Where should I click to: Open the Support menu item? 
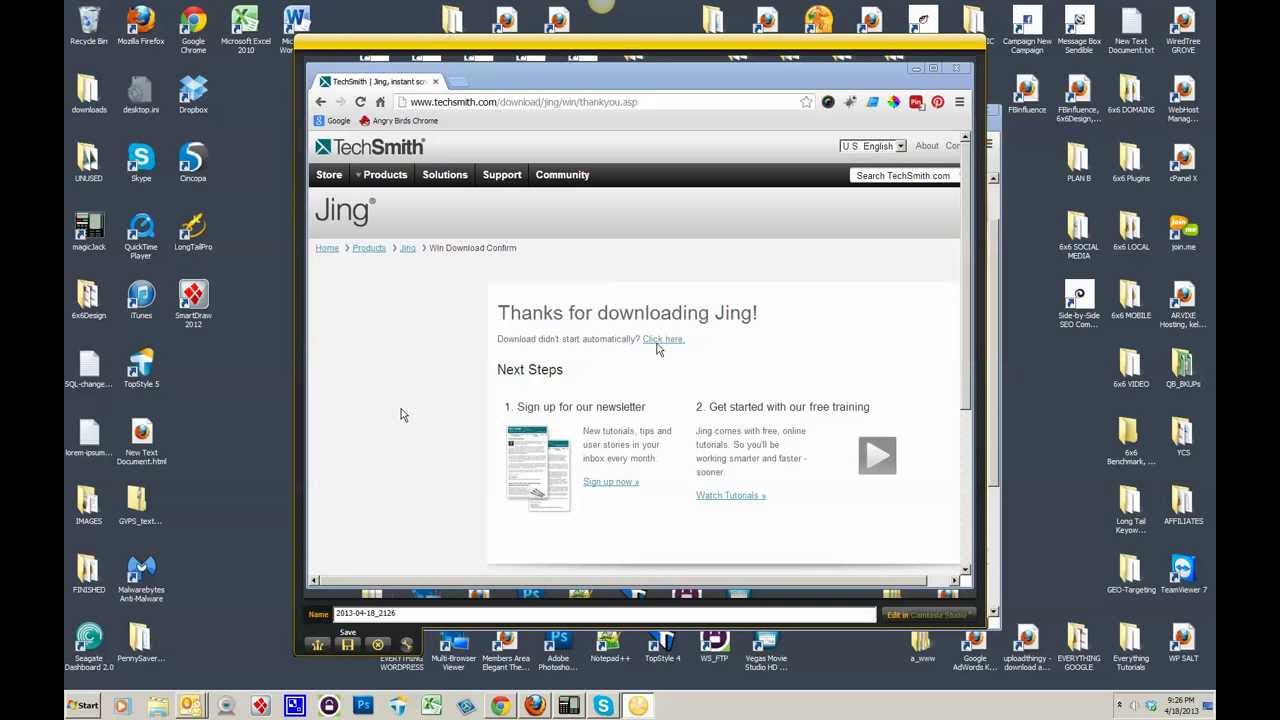pos(502,175)
